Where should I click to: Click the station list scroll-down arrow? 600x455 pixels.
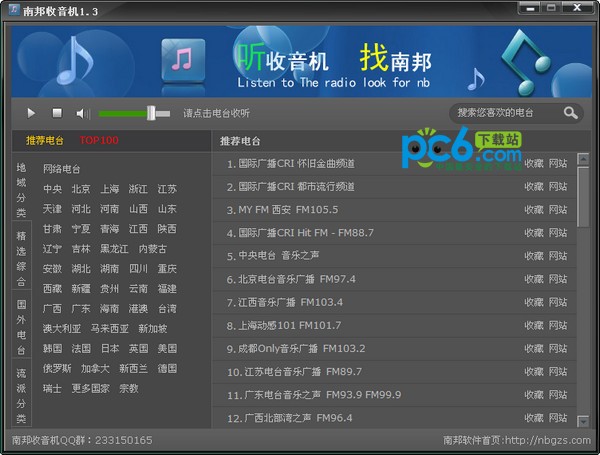[583, 421]
